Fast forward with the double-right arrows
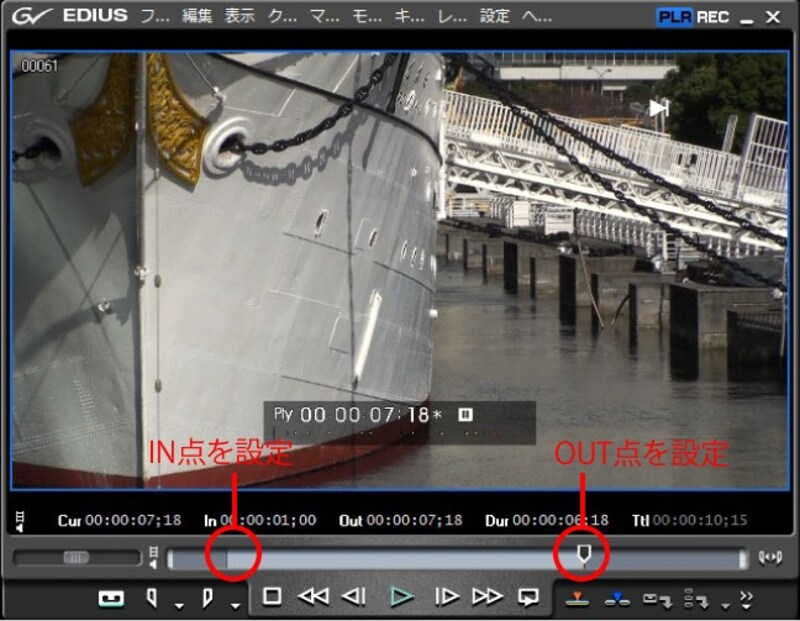This screenshot has height=621, width=800. (x=487, y=596)
